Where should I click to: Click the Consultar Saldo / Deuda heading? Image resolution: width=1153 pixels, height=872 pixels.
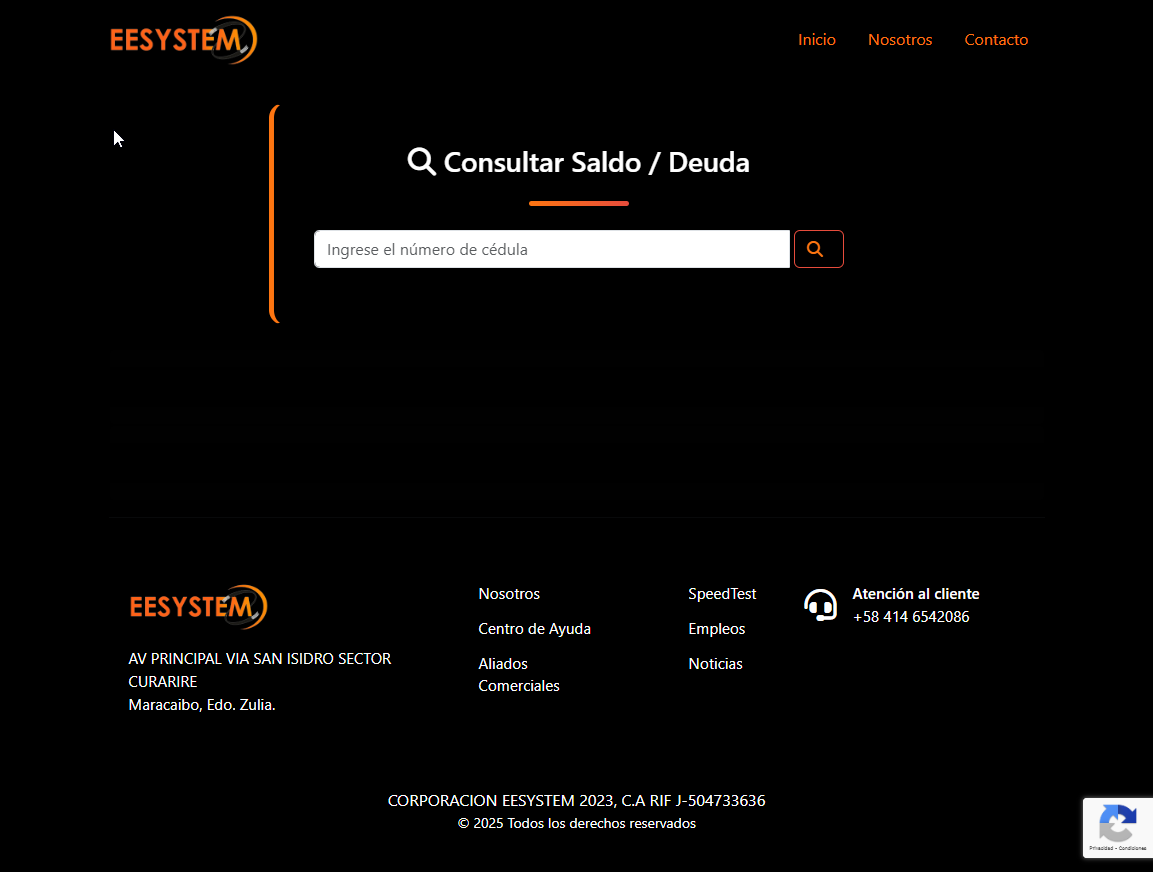[x=596, y=162]
